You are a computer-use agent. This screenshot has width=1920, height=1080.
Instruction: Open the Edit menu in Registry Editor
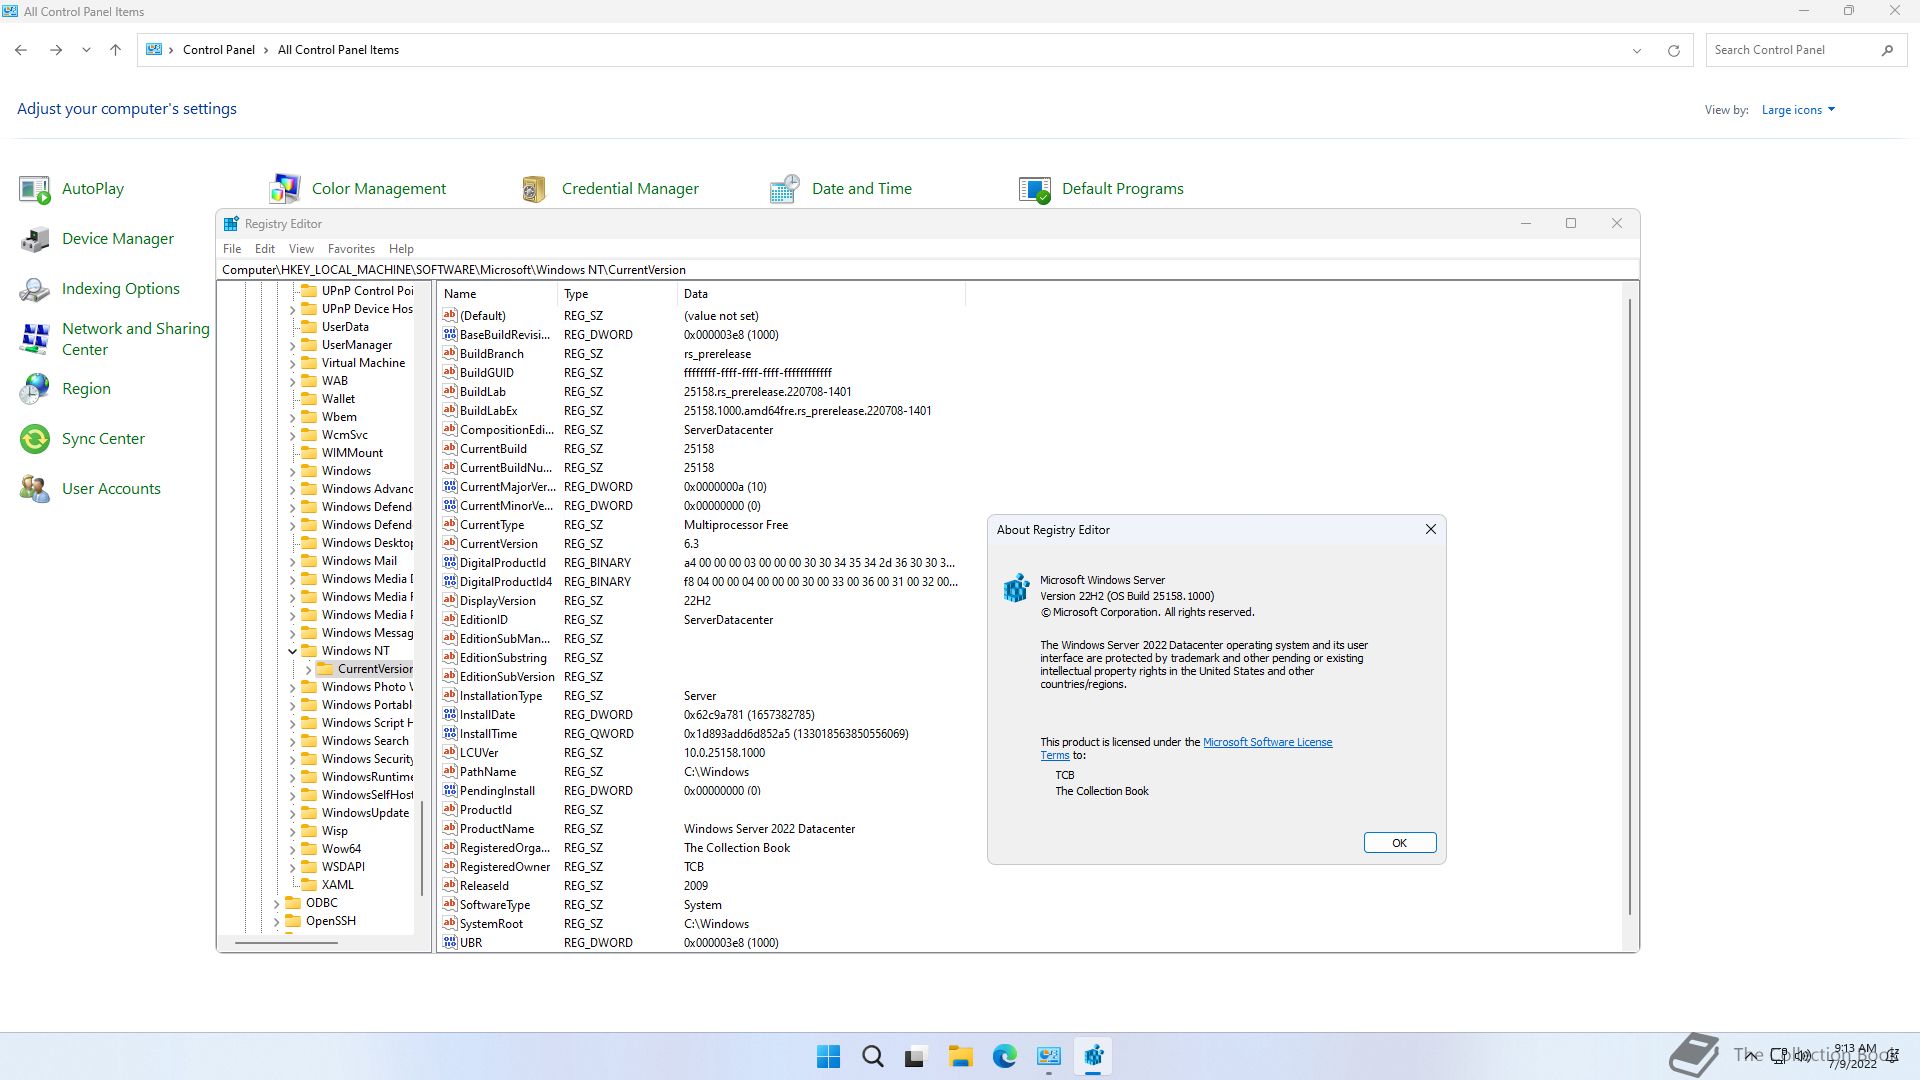(265, 249)
